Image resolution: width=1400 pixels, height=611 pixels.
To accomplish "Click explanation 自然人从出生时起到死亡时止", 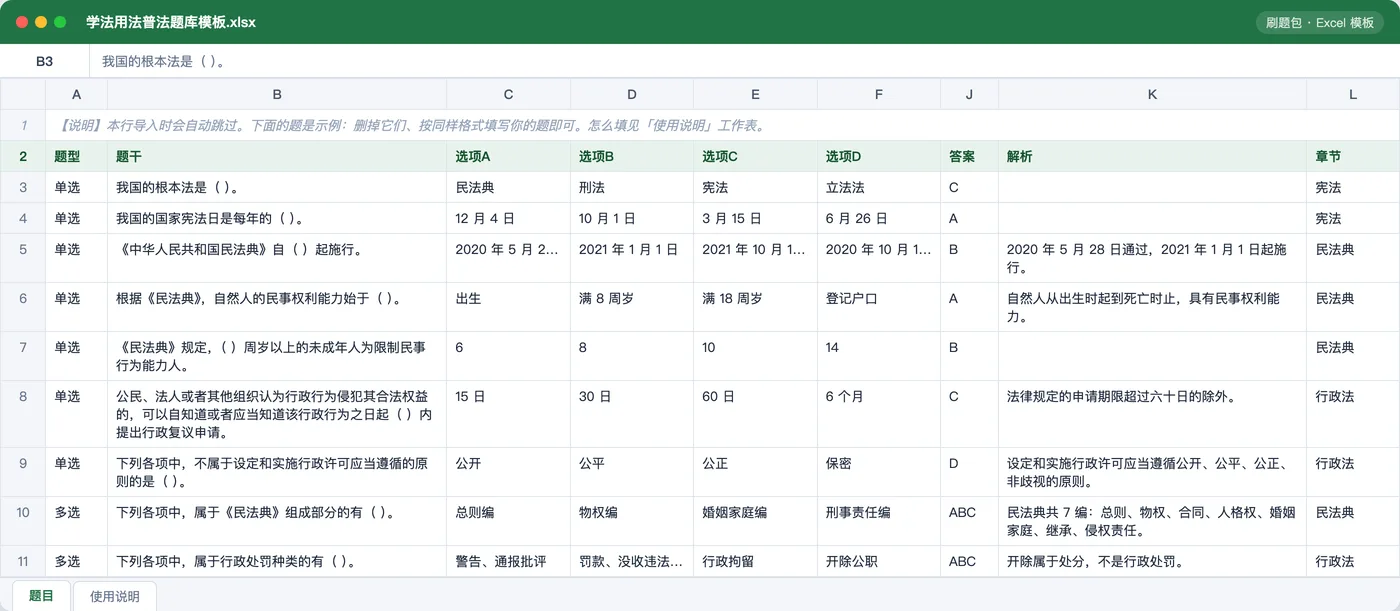I will [1153, 307].
